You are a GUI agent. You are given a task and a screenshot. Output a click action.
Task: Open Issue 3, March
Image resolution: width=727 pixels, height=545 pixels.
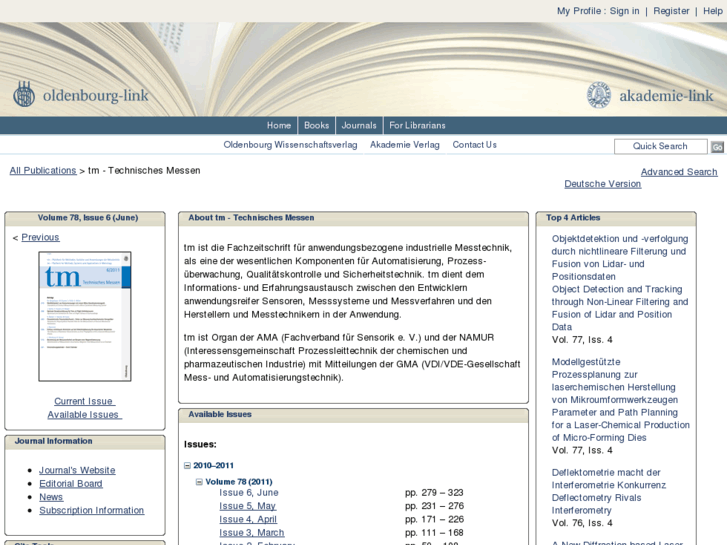click(x=252, y=532)
